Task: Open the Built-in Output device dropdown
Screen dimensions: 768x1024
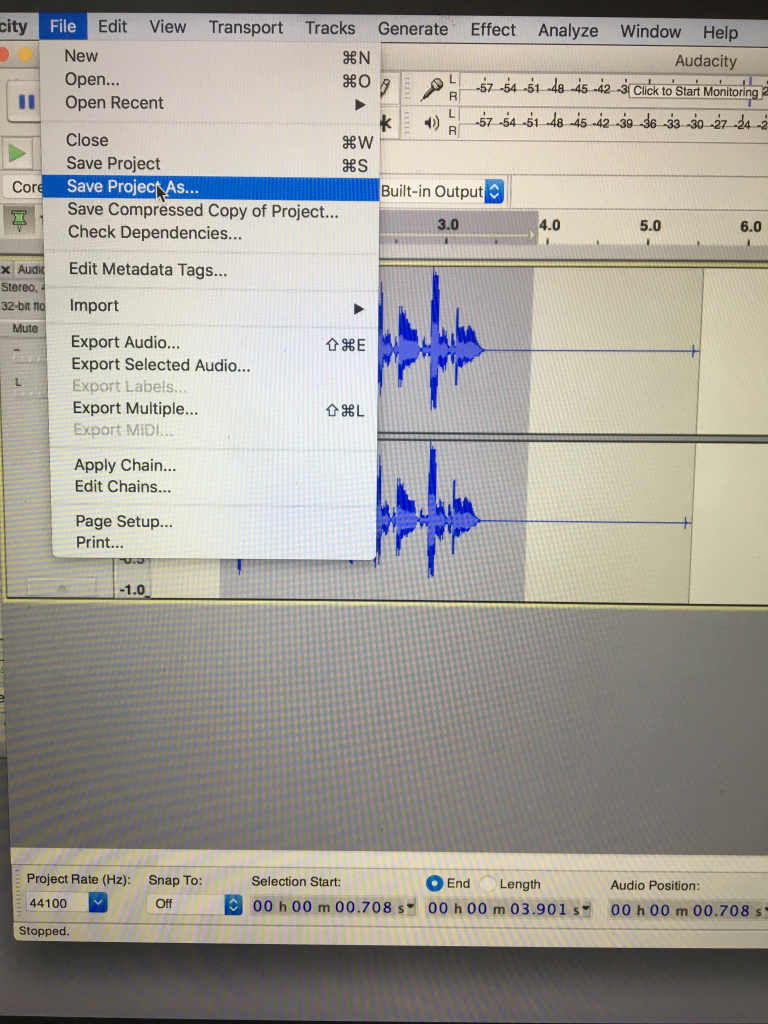Action: point(494,191)
